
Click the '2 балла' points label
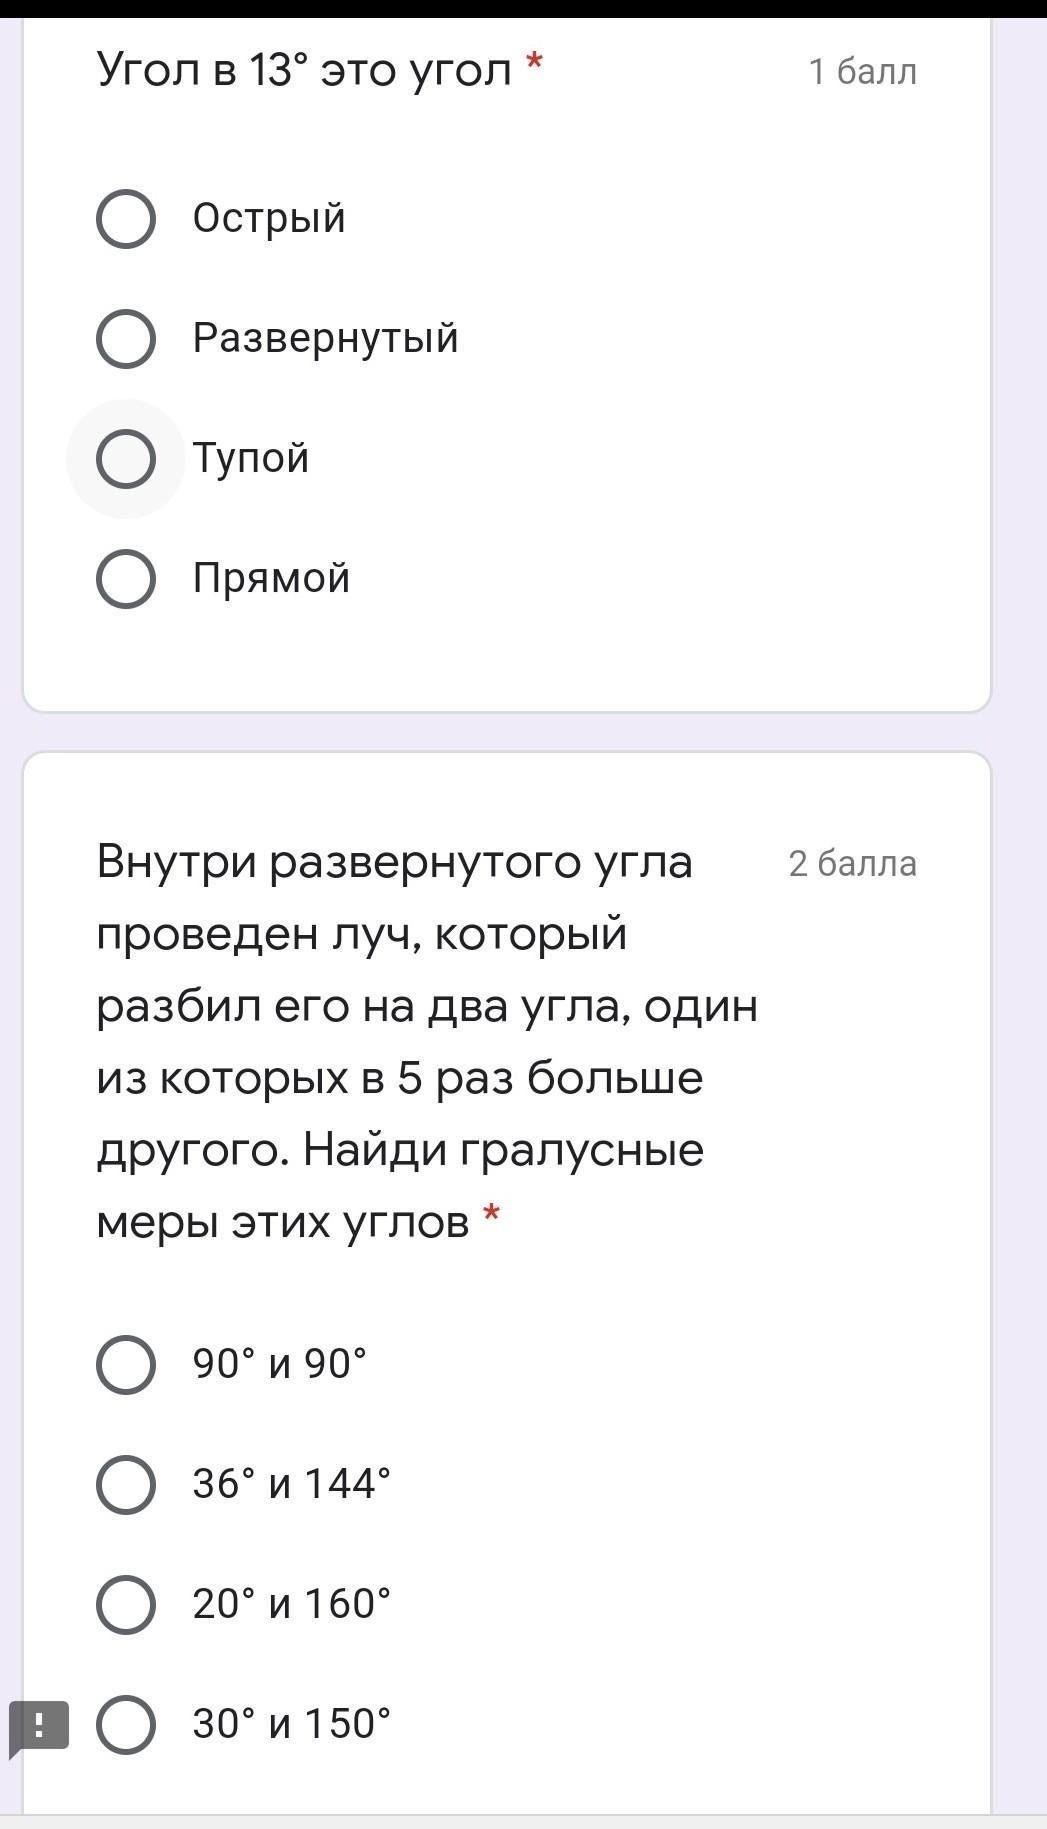pos(852,864)
